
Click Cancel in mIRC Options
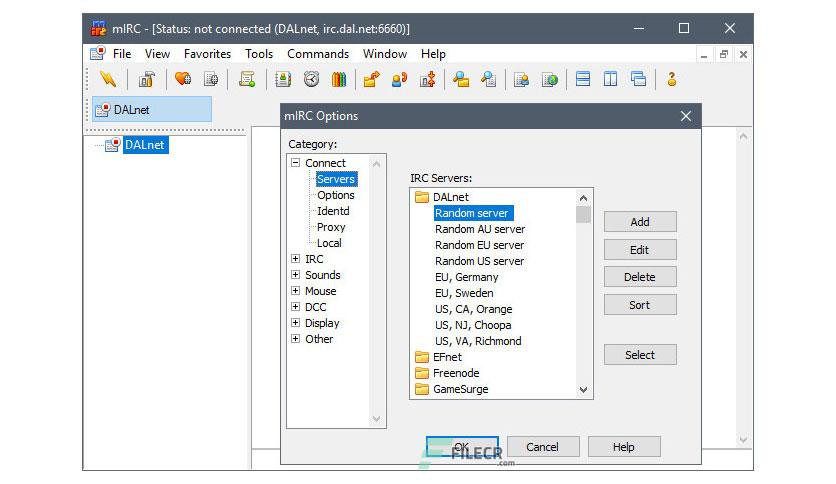tap(543, 447)
